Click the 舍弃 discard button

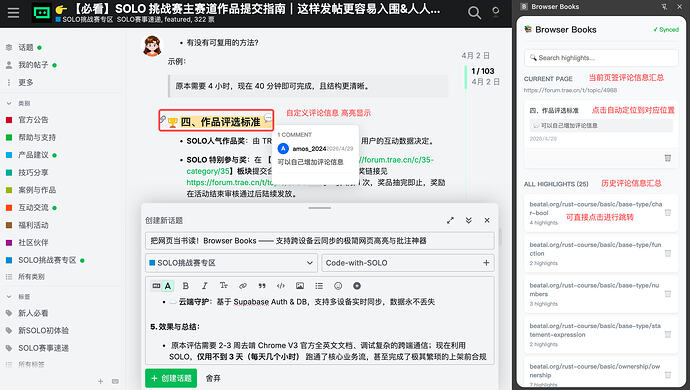[213, 378]
